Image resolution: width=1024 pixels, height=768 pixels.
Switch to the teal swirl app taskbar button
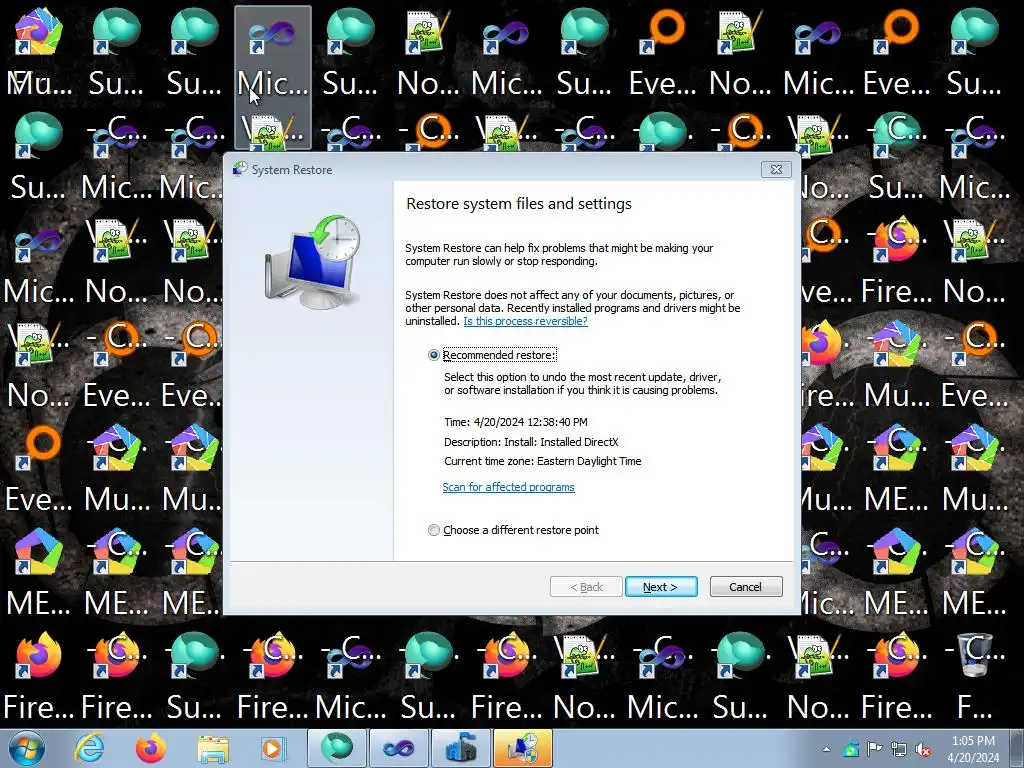coord(337,748)
